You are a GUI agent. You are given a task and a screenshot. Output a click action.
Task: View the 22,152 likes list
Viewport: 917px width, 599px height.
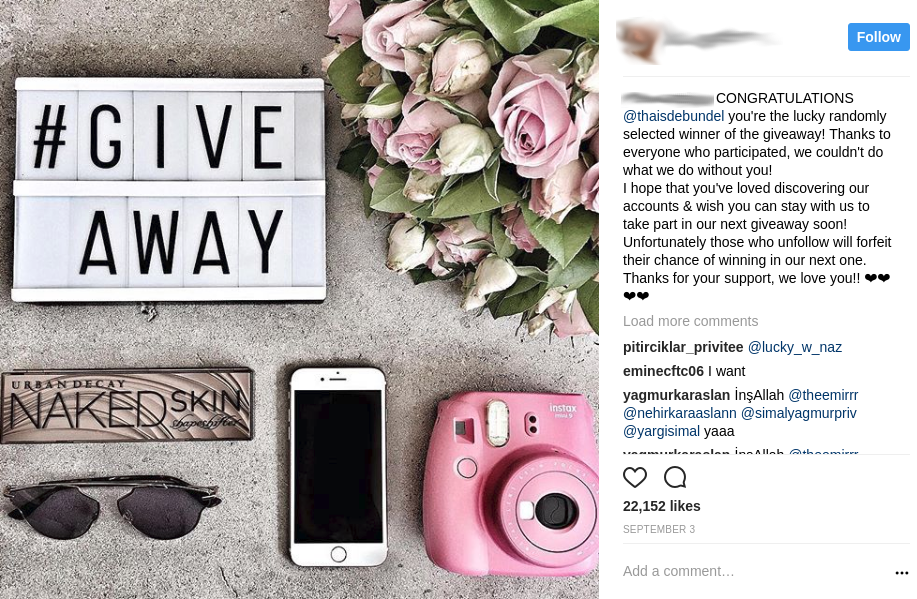click(x=661, y=506)
